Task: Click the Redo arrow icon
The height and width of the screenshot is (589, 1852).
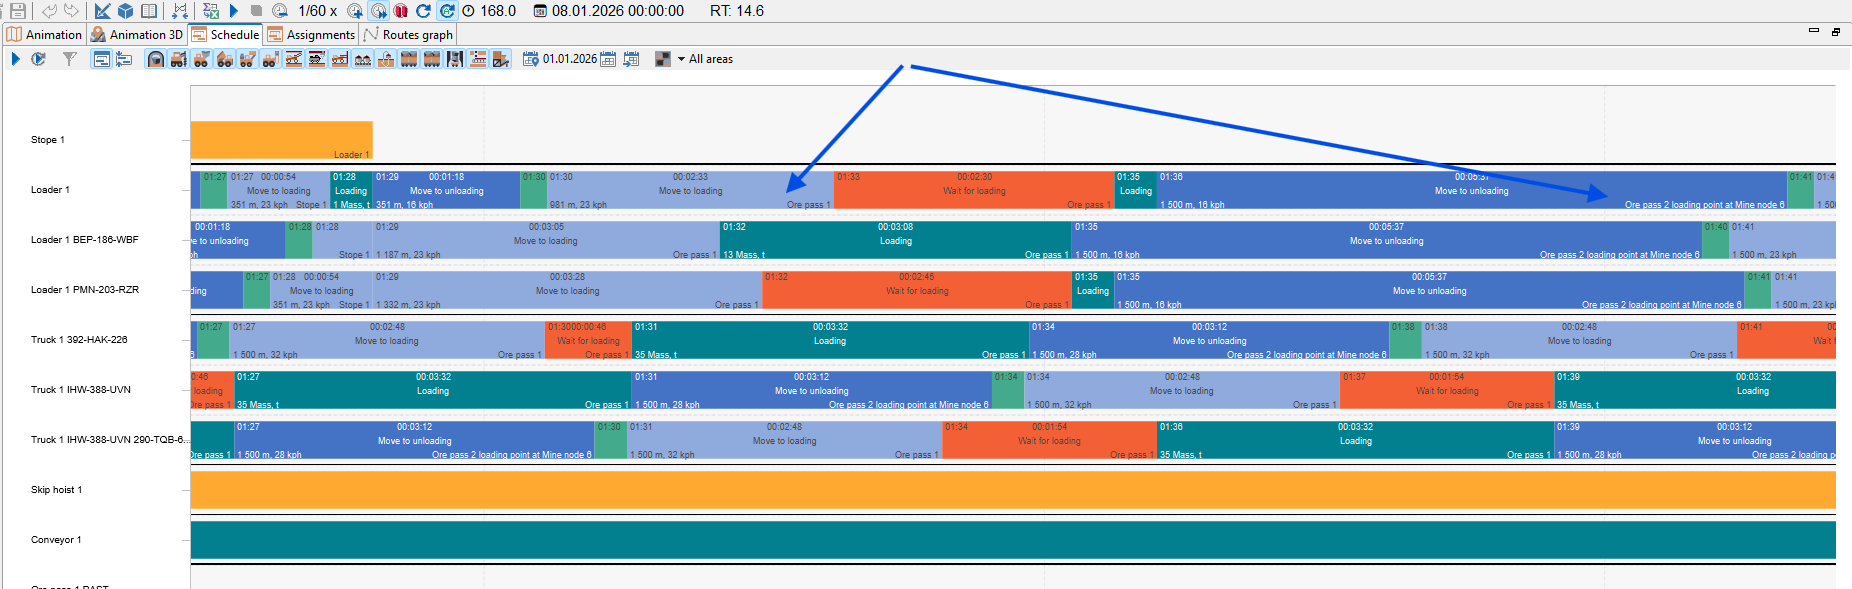Action: pos(71,11)
